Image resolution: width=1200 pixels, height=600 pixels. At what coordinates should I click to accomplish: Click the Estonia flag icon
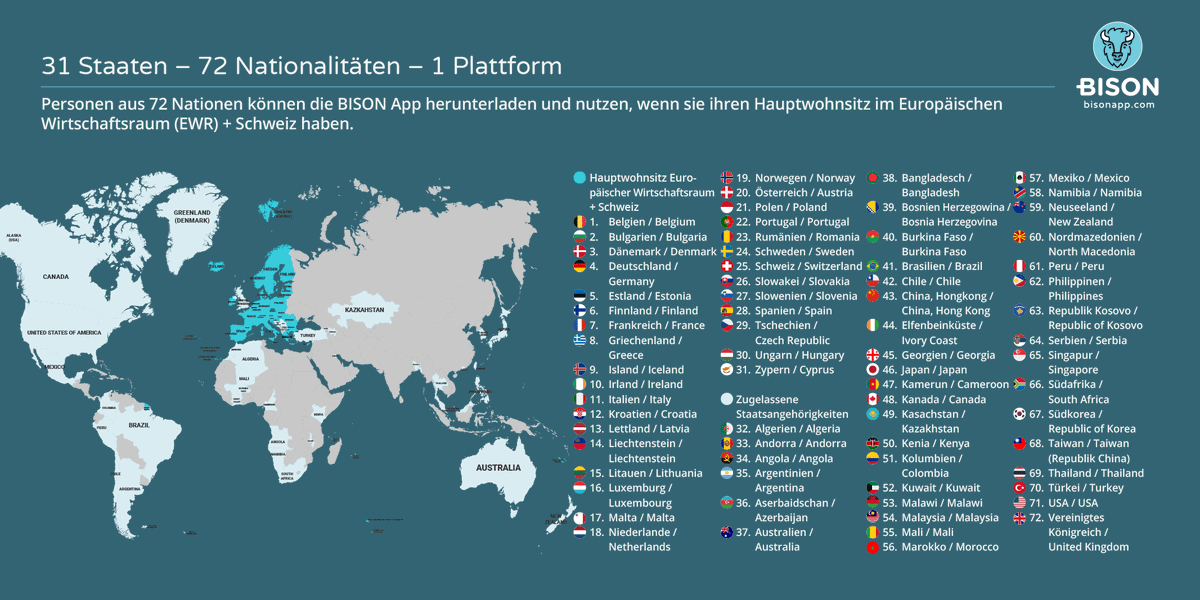tap(580, 296)
